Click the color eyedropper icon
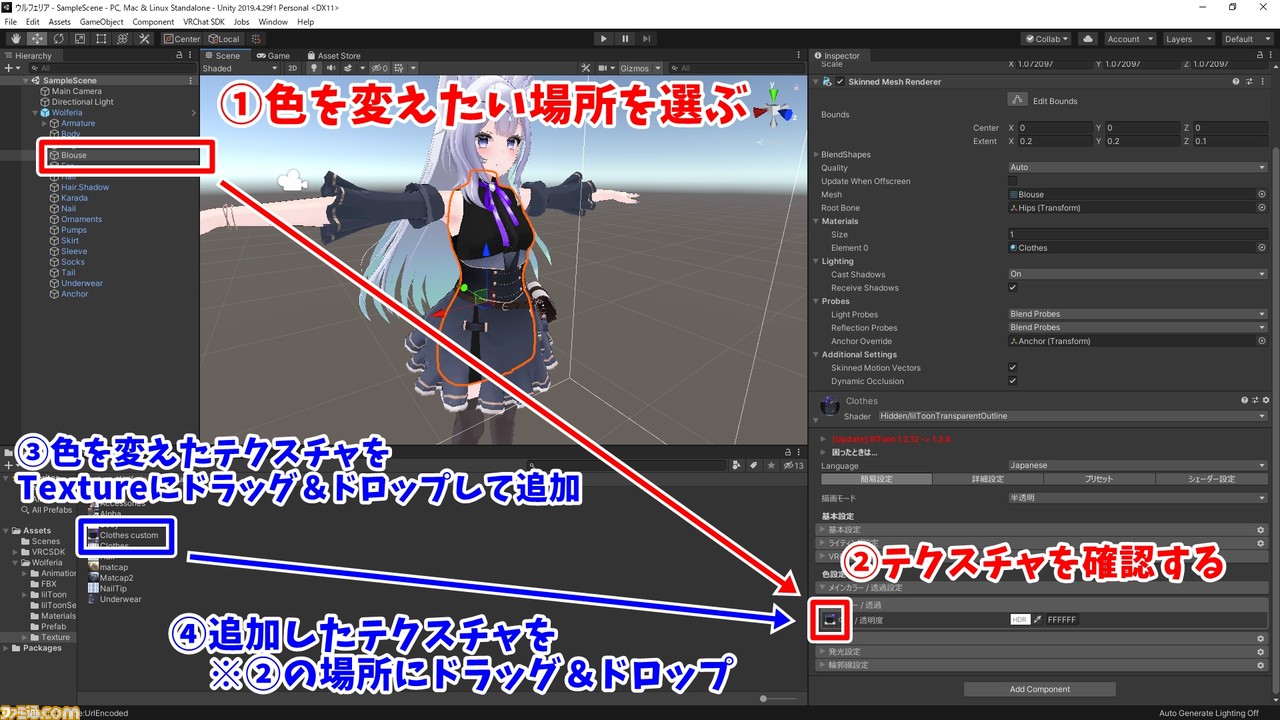 point(1038,620)
